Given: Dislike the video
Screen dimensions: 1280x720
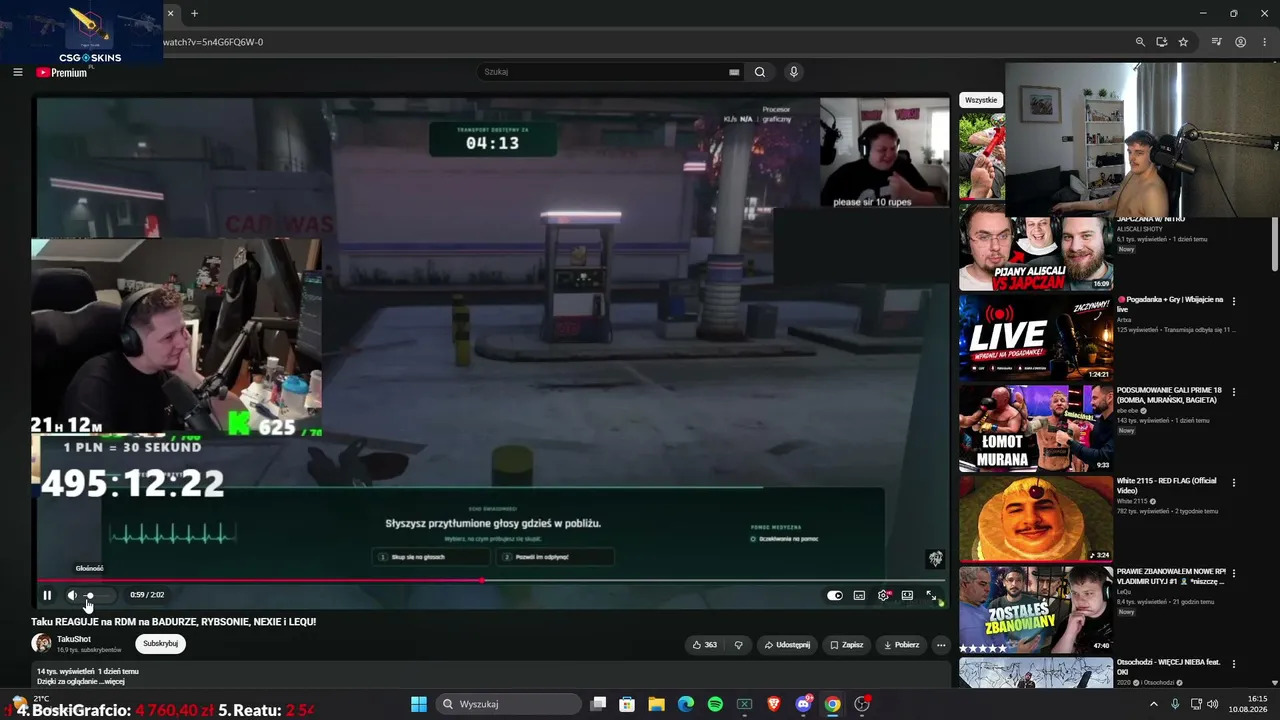Looking at the screenshot, I should point(739,645).
